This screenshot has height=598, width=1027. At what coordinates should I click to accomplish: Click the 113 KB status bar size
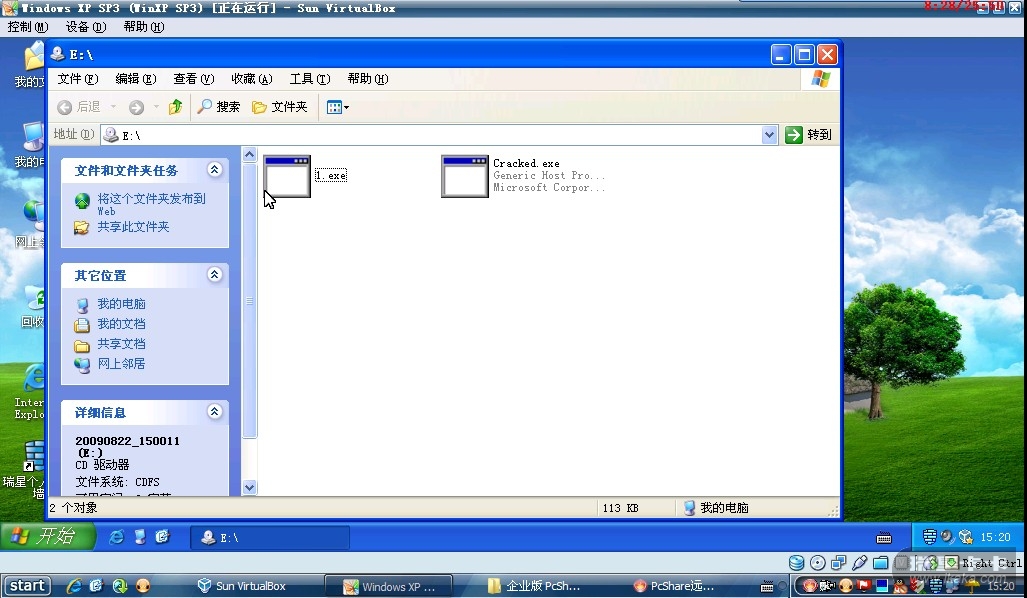point(620,508)
